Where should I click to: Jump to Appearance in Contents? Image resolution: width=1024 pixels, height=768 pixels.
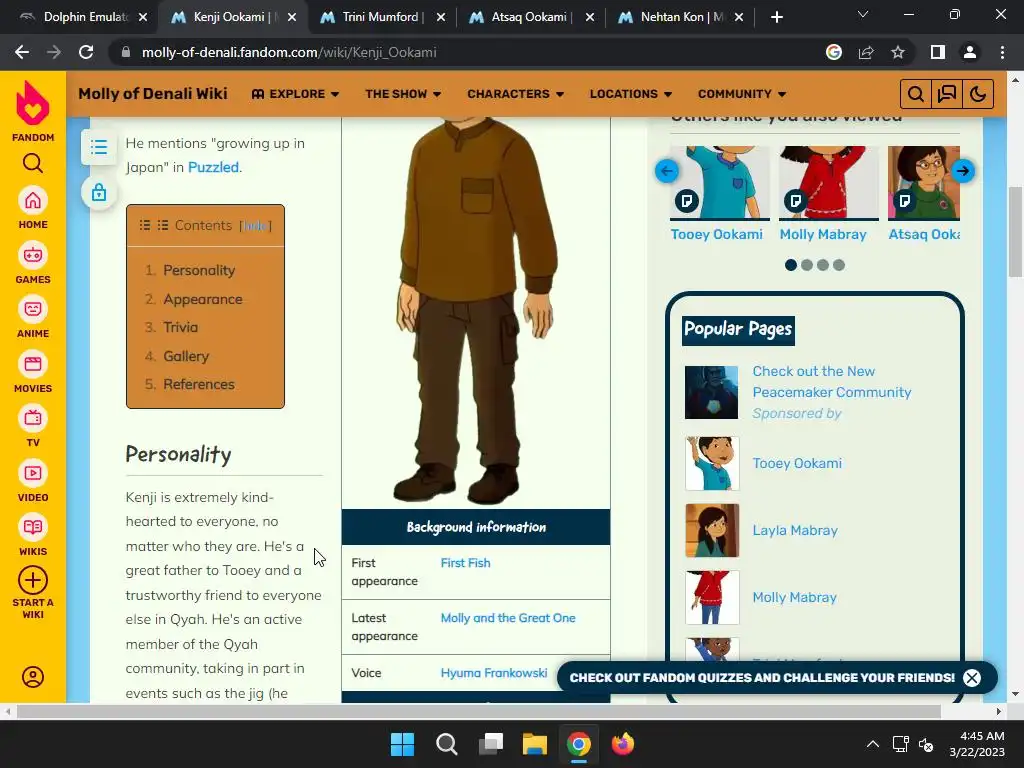202,299
